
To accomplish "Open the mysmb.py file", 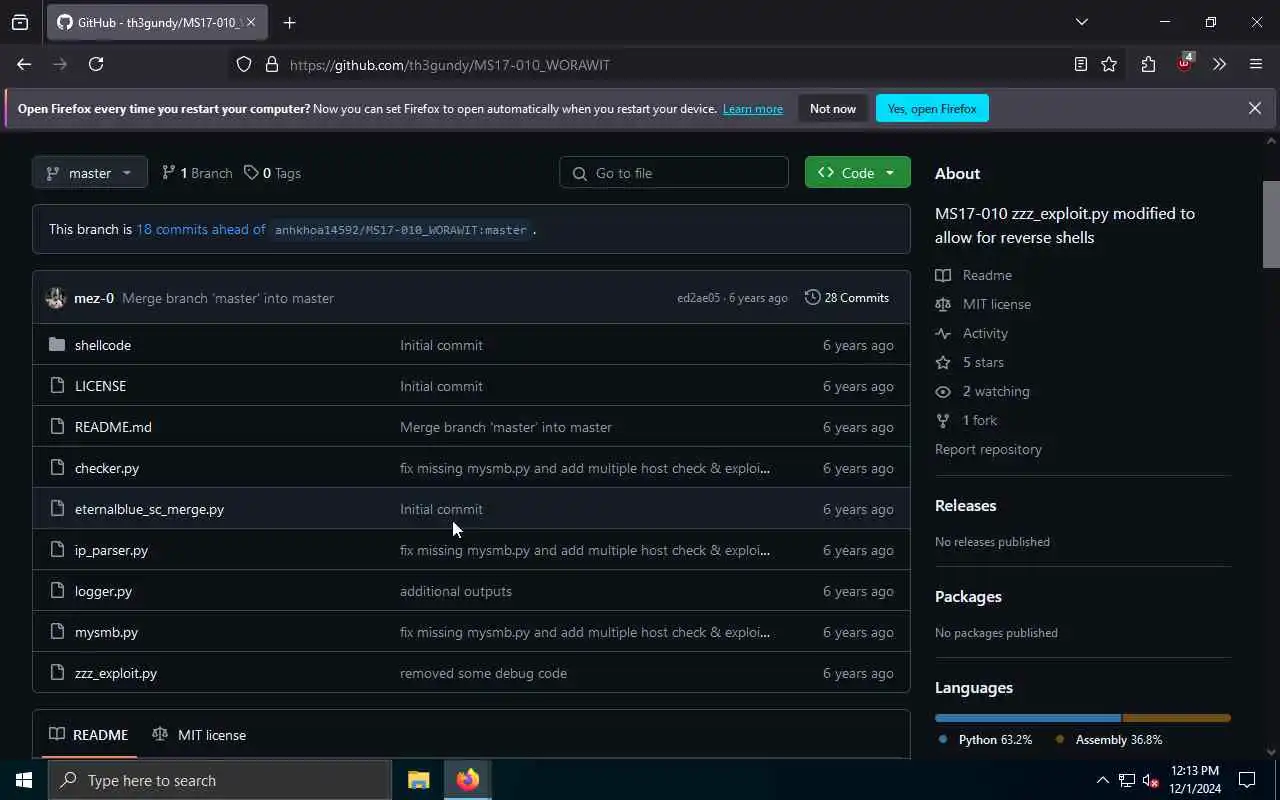I will coord(106,632).
